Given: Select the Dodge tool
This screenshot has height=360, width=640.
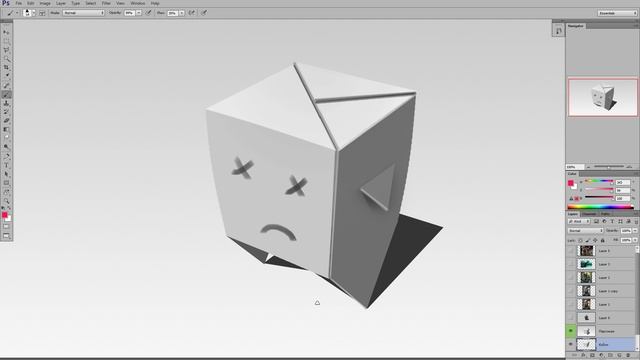Looking at the screenshot, I should (x=6, y=147).
